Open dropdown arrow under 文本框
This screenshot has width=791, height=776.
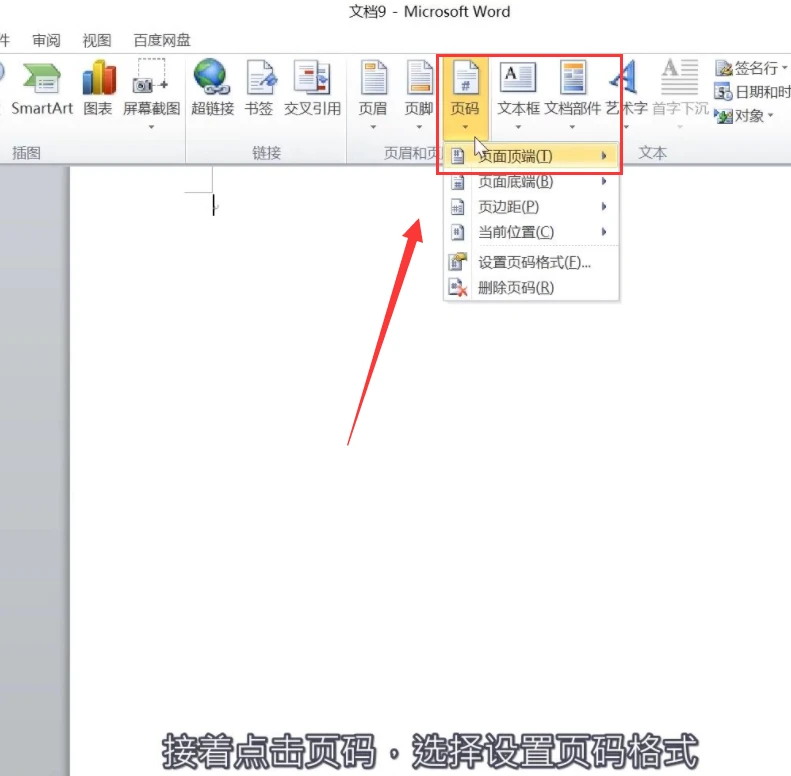point(518,127)
